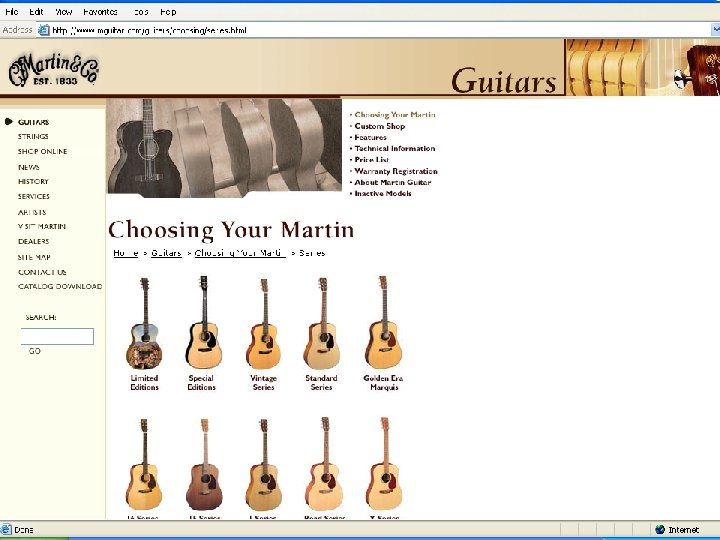
Task: Click the guitar bodies banner photo
Action: [x=225, y=148]
